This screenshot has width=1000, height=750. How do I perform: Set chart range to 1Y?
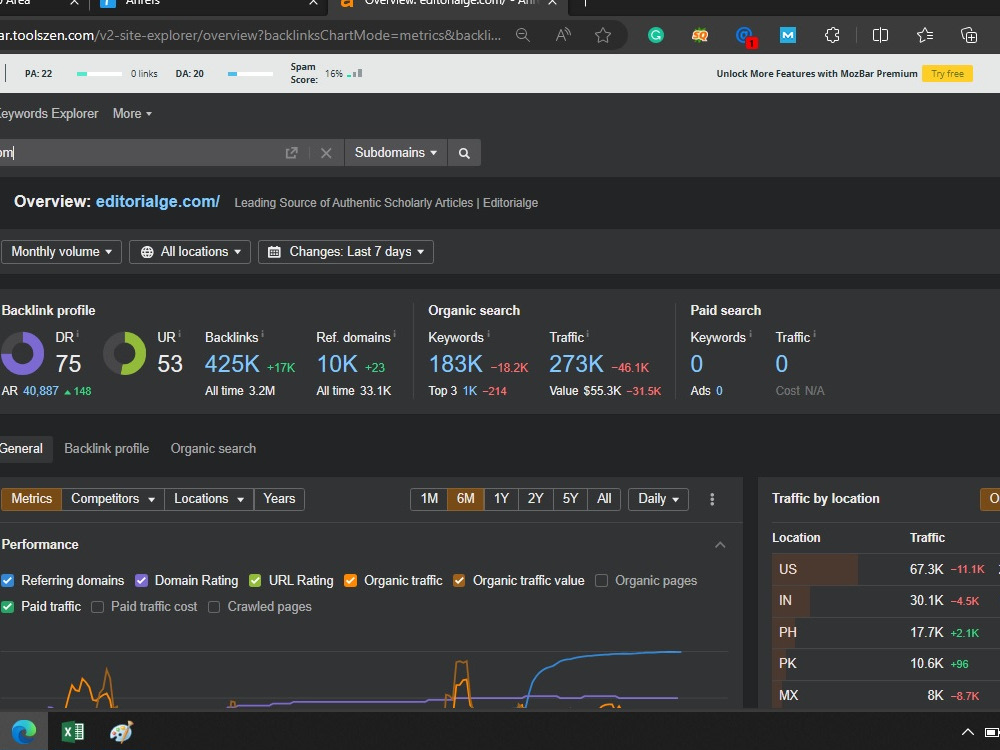coord(501,499)
